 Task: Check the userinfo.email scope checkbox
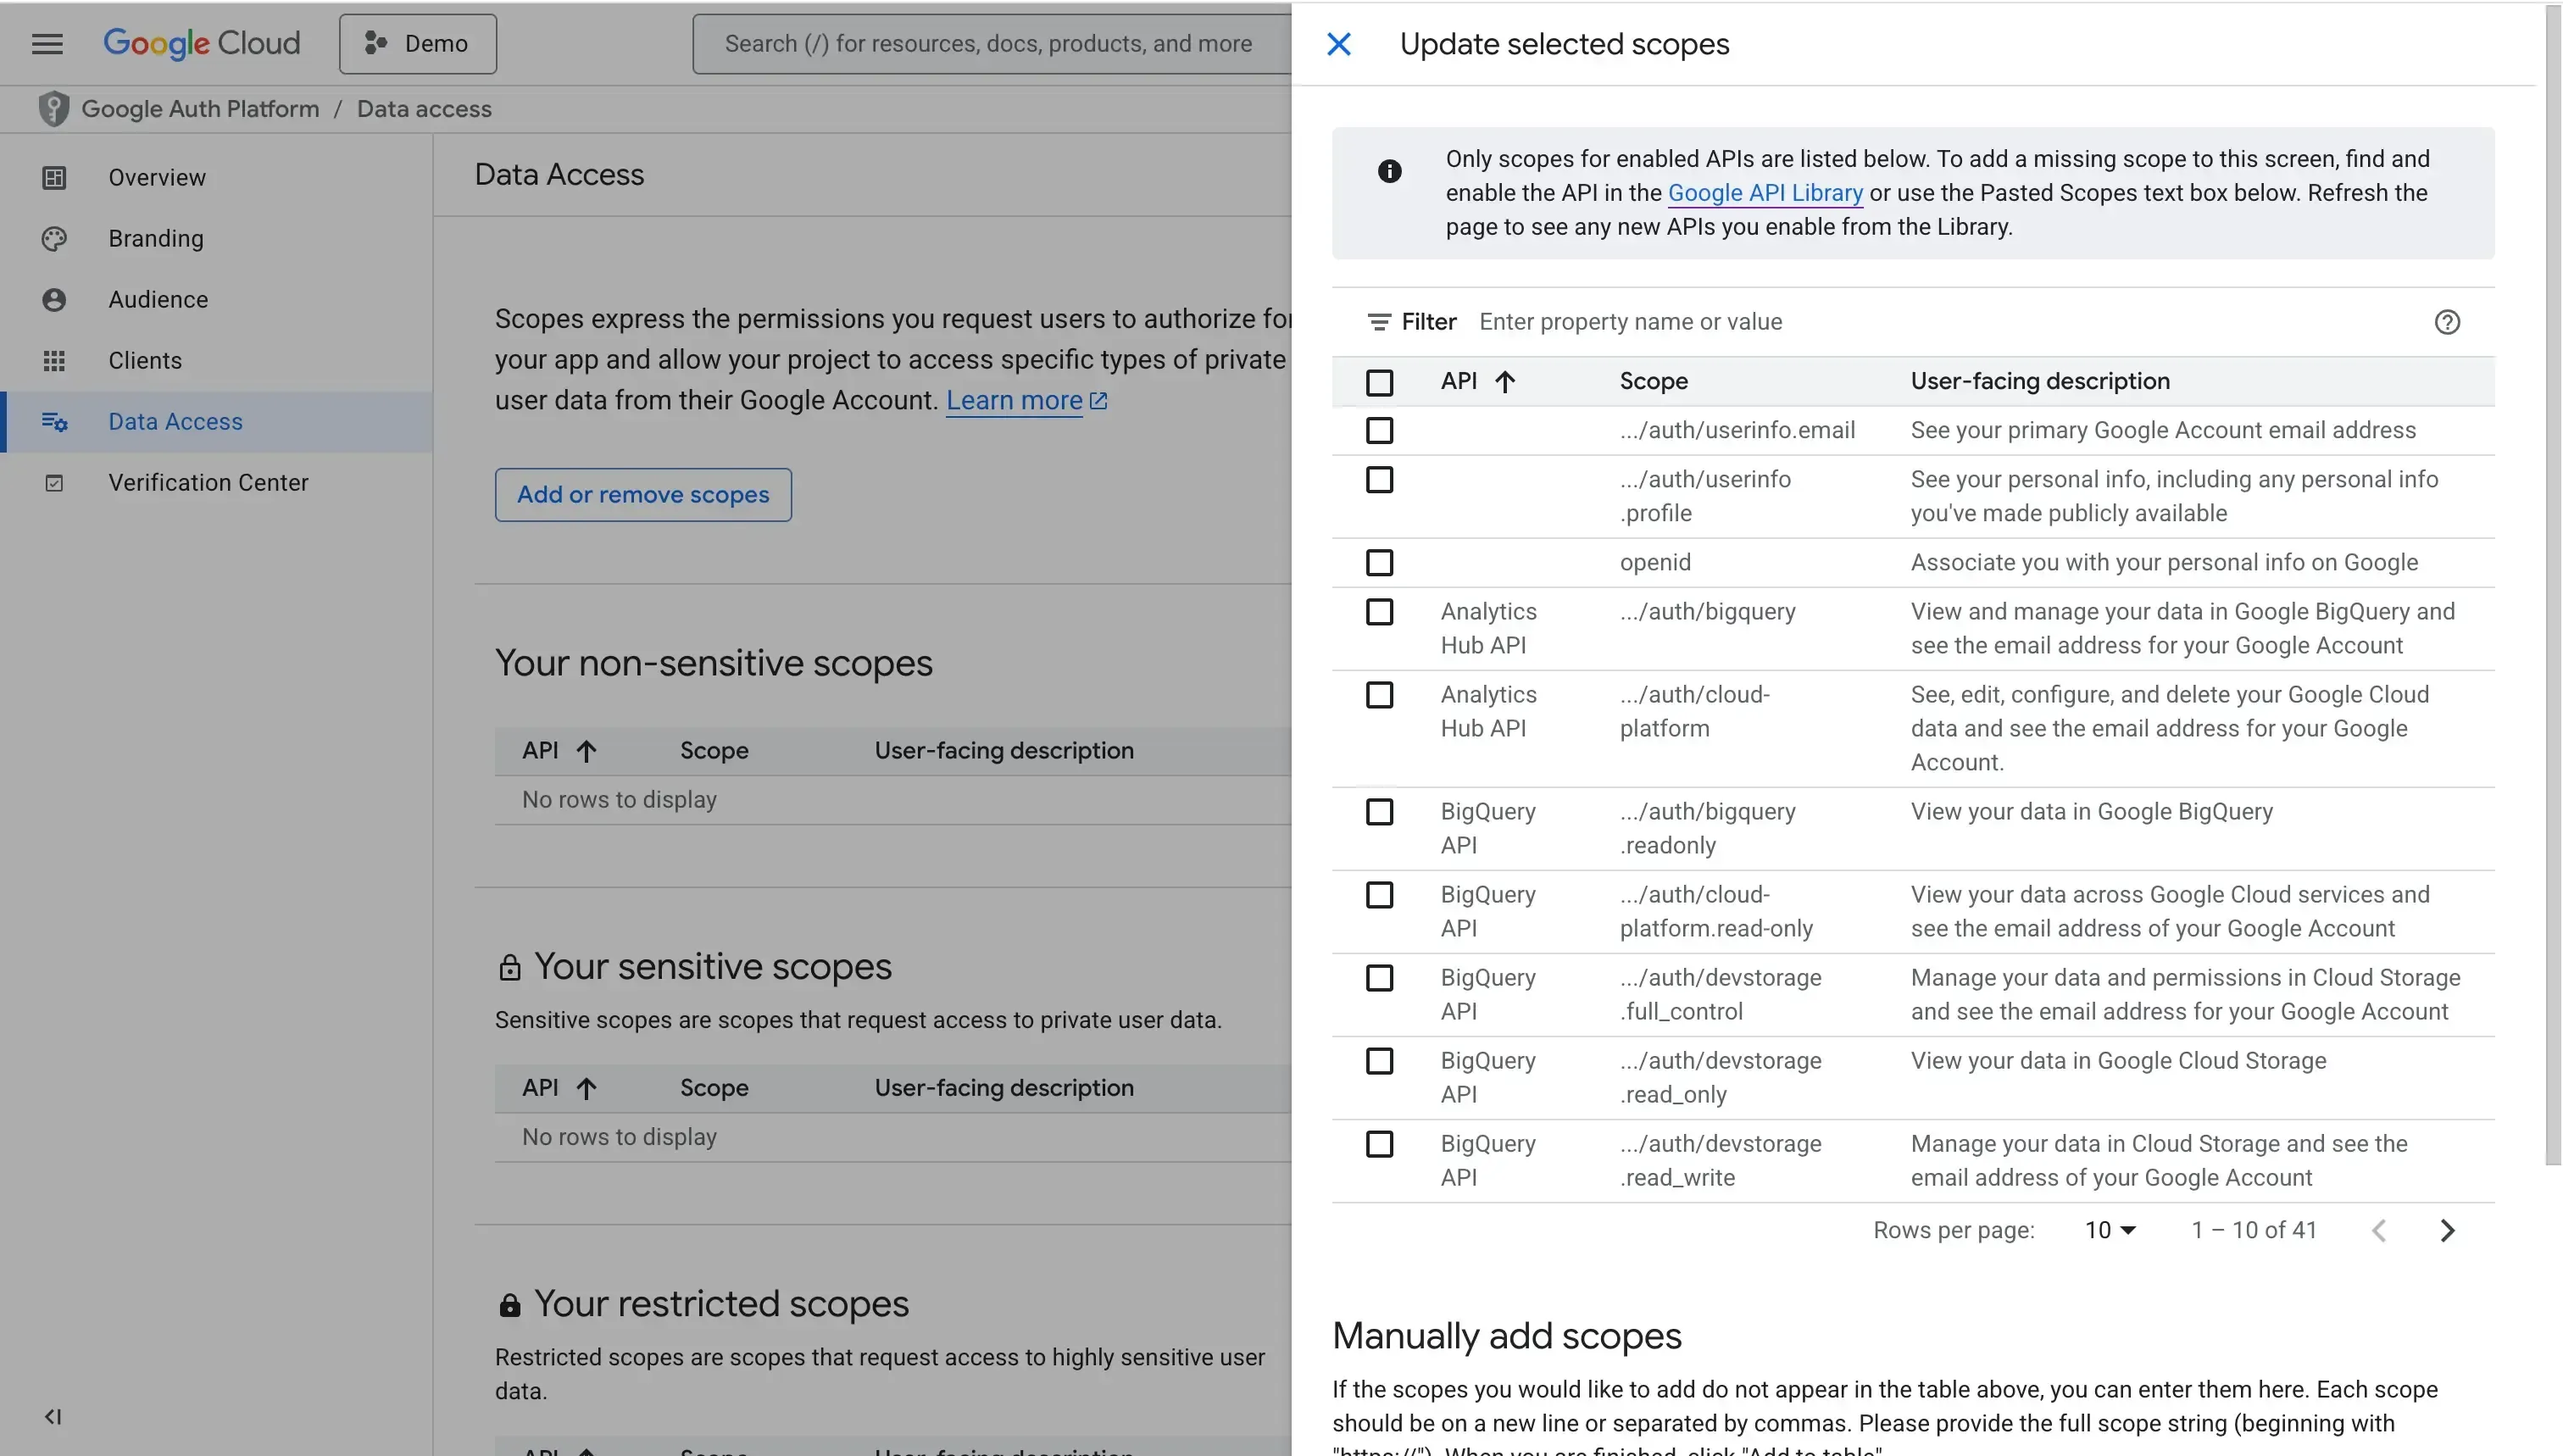[x=1379, y=430]
